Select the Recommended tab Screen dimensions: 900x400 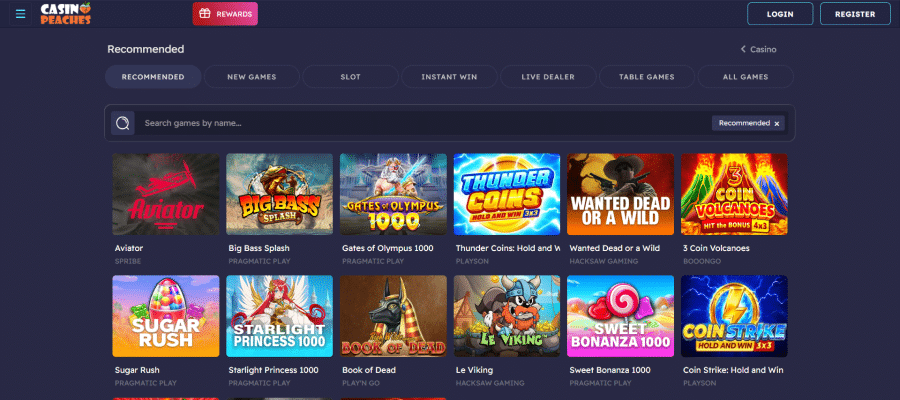point(153,76)
